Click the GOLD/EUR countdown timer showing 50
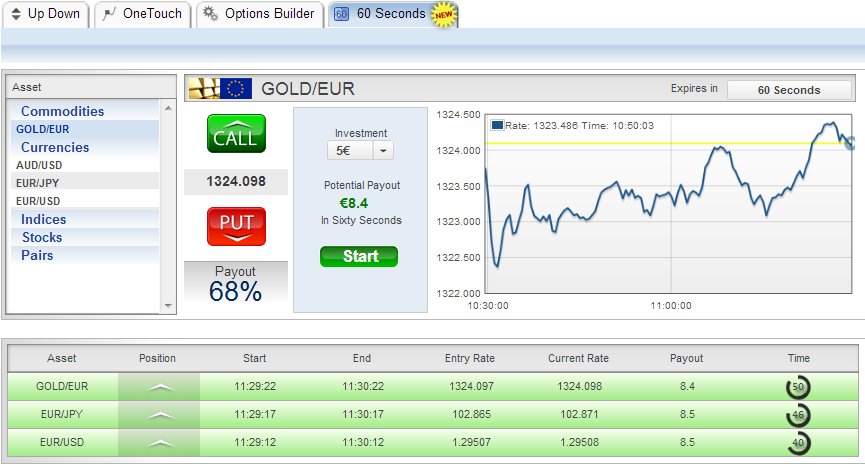Screen dimensions: 865x464 click(x=798, y=387)
